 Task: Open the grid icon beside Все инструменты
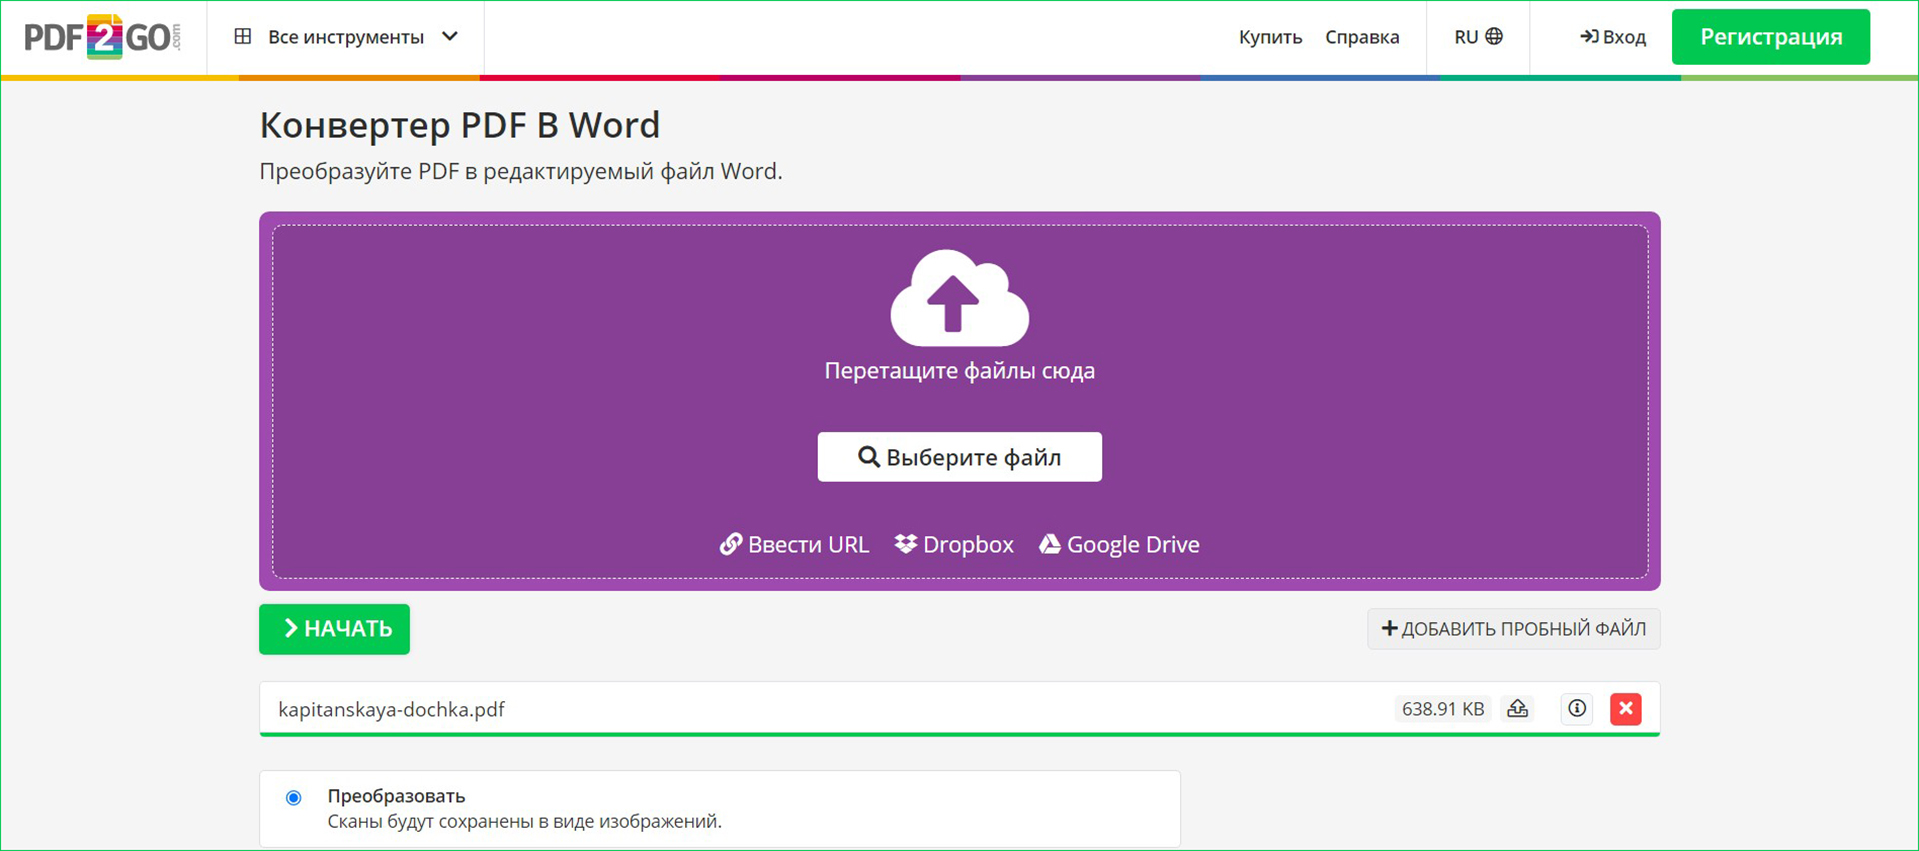242,37
